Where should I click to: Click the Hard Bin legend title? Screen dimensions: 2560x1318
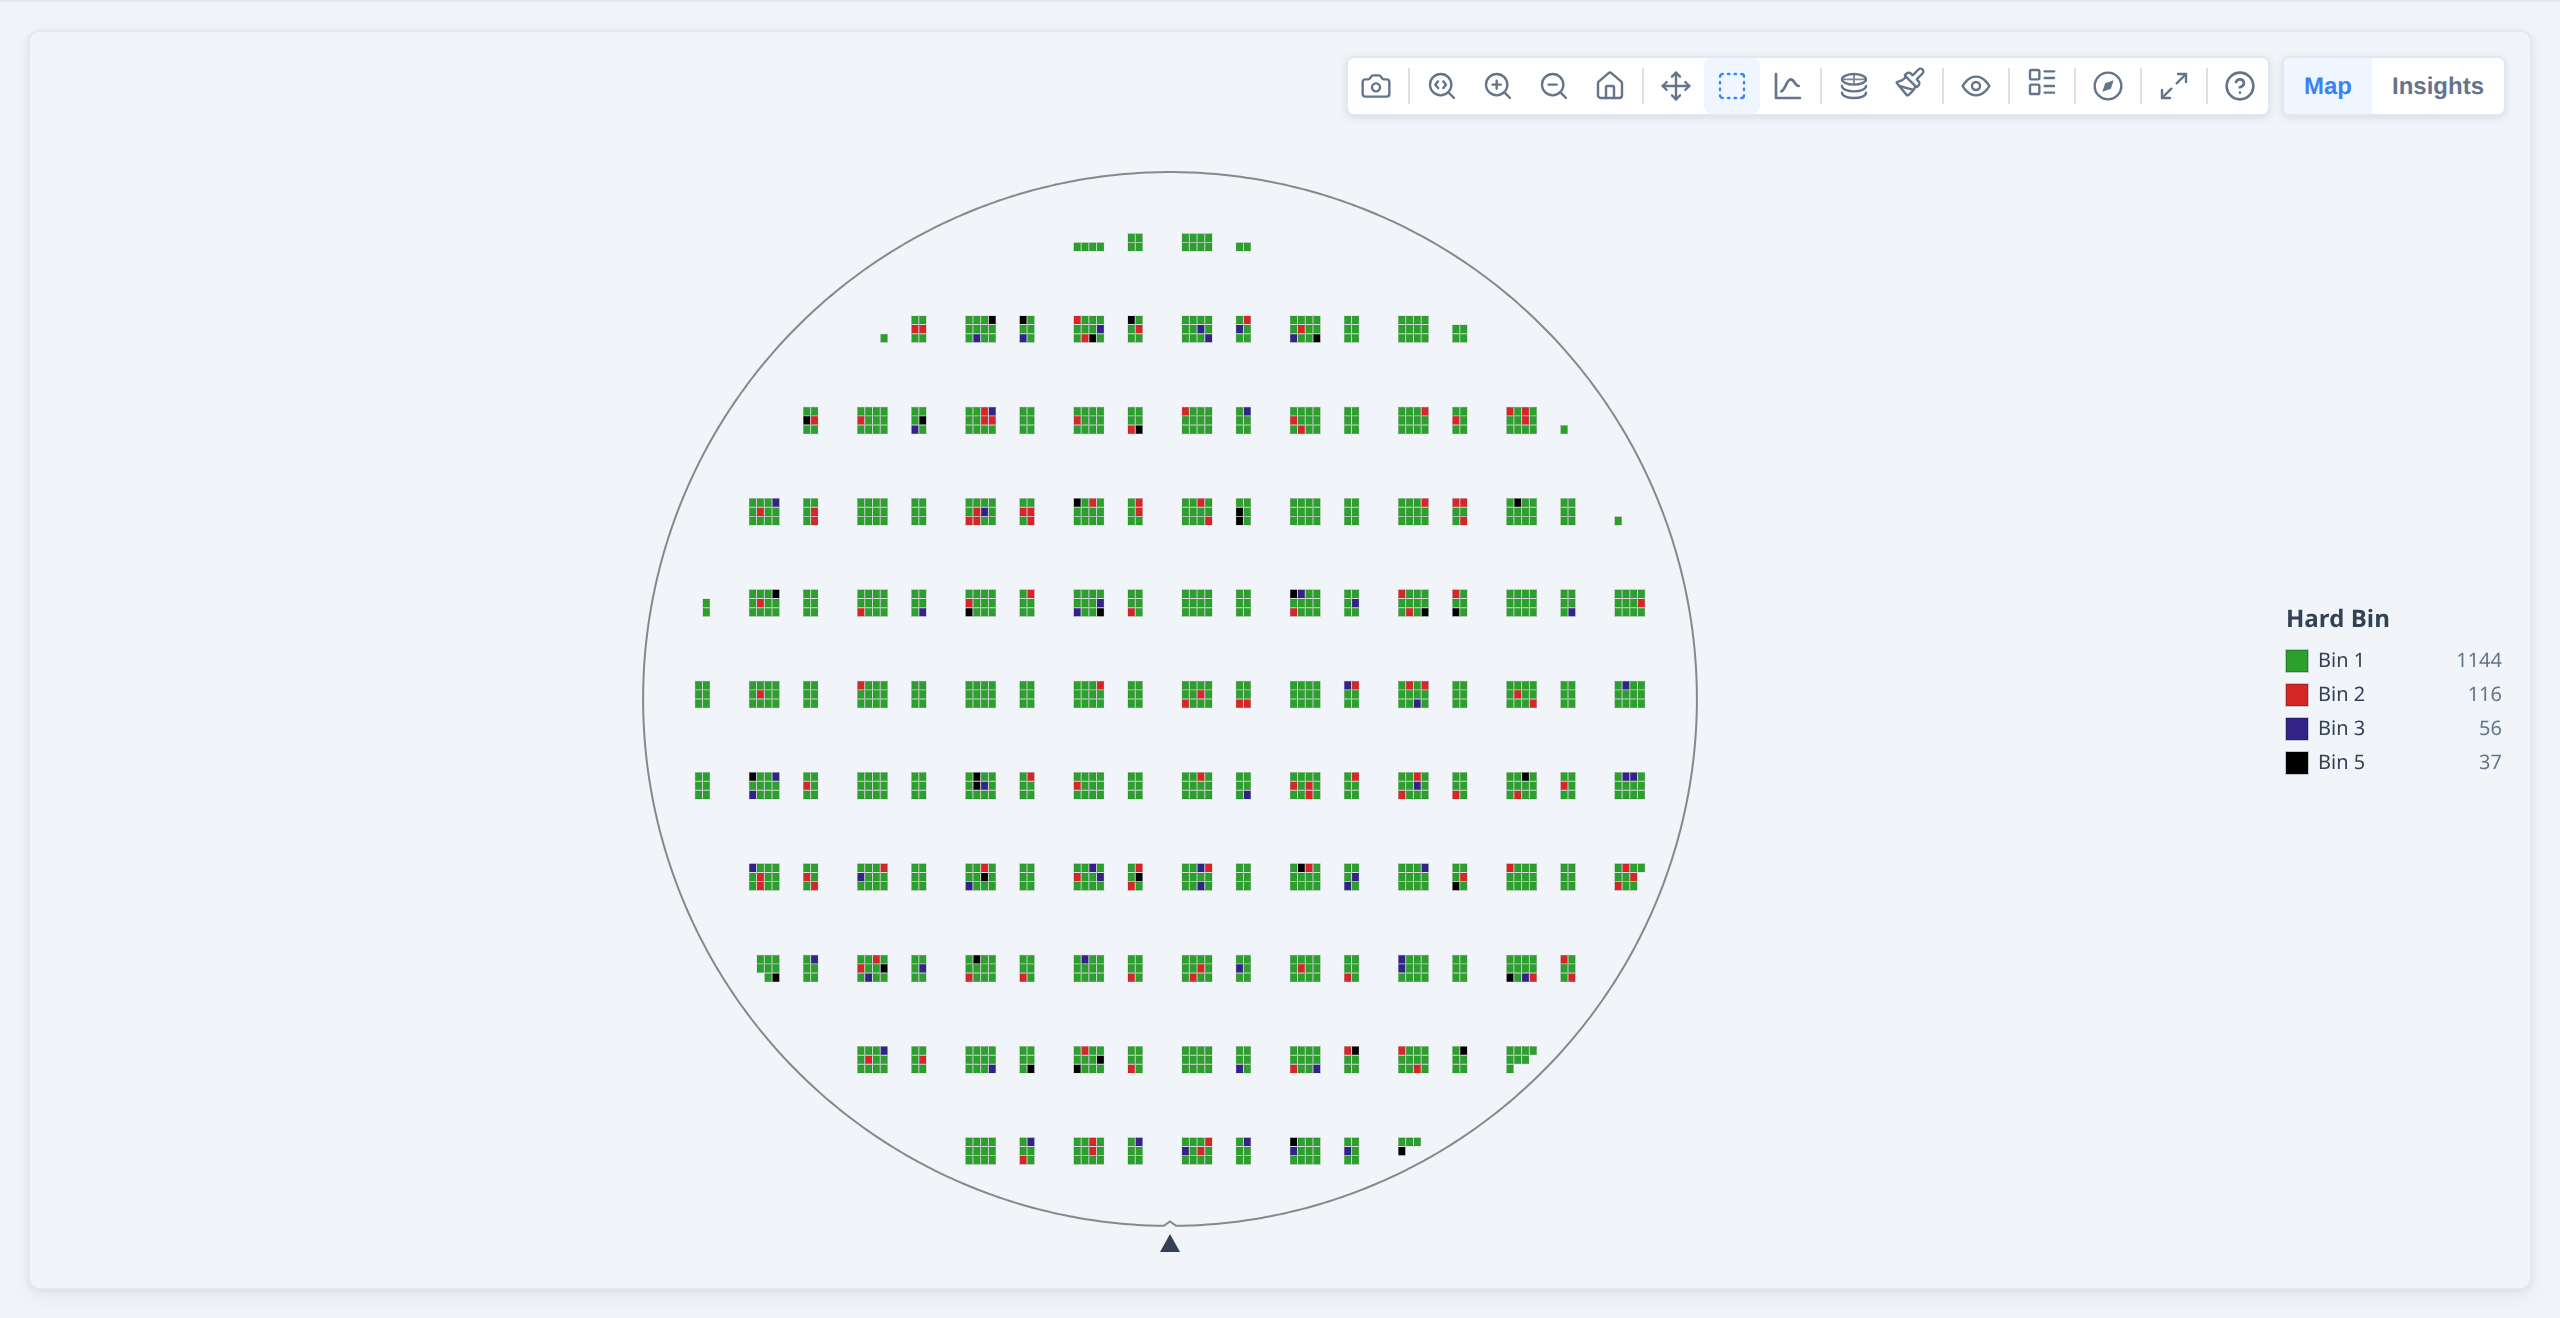(x=2337, y=618)
